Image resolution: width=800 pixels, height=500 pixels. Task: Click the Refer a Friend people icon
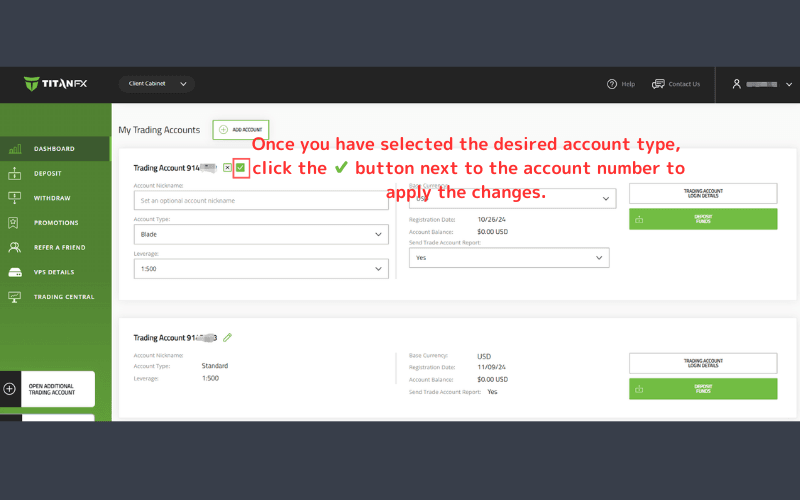click(15, 247)
